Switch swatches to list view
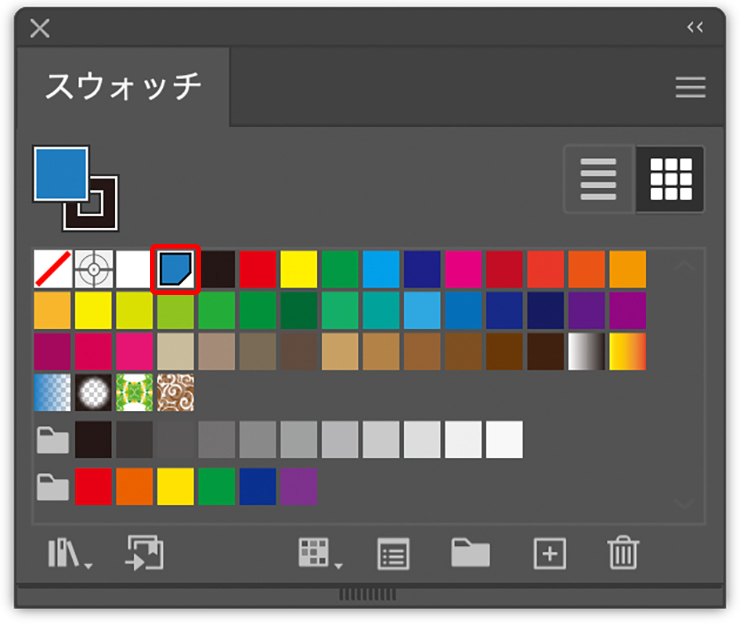This screenshot has width=740, height=632. click(599, 180)
